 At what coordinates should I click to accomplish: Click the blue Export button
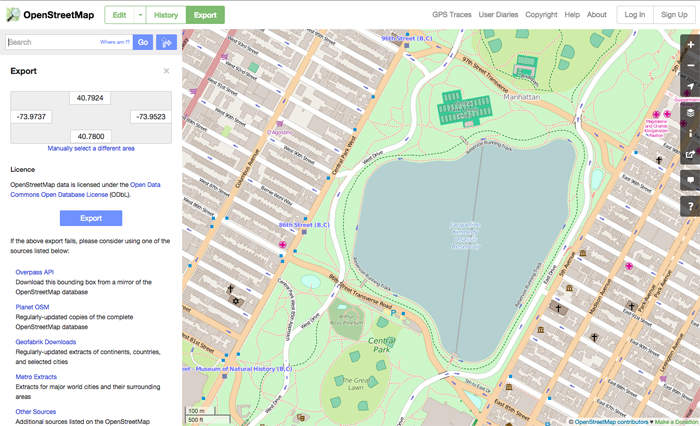[91, 218]
